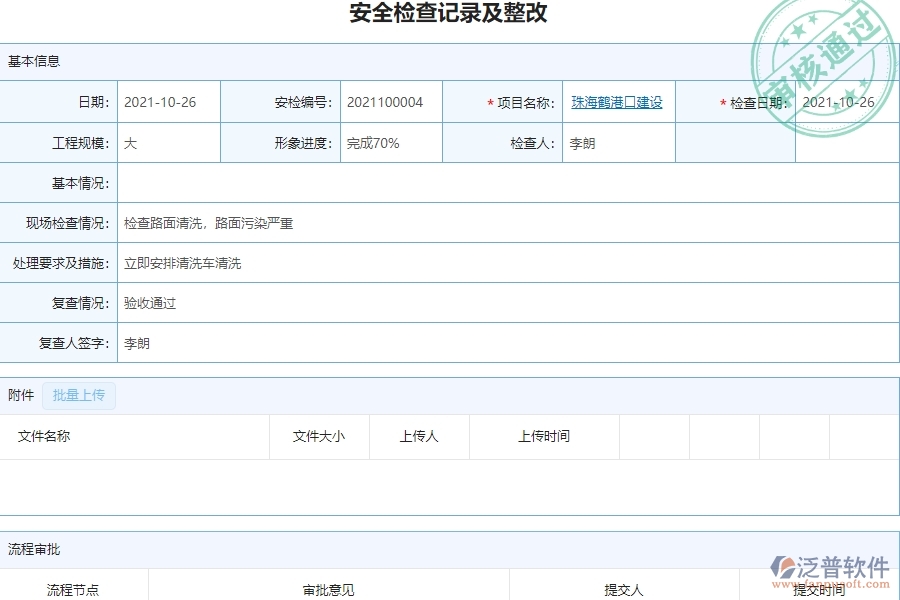Open the 珠海鹤港口建设 project link

click(617, 101)
